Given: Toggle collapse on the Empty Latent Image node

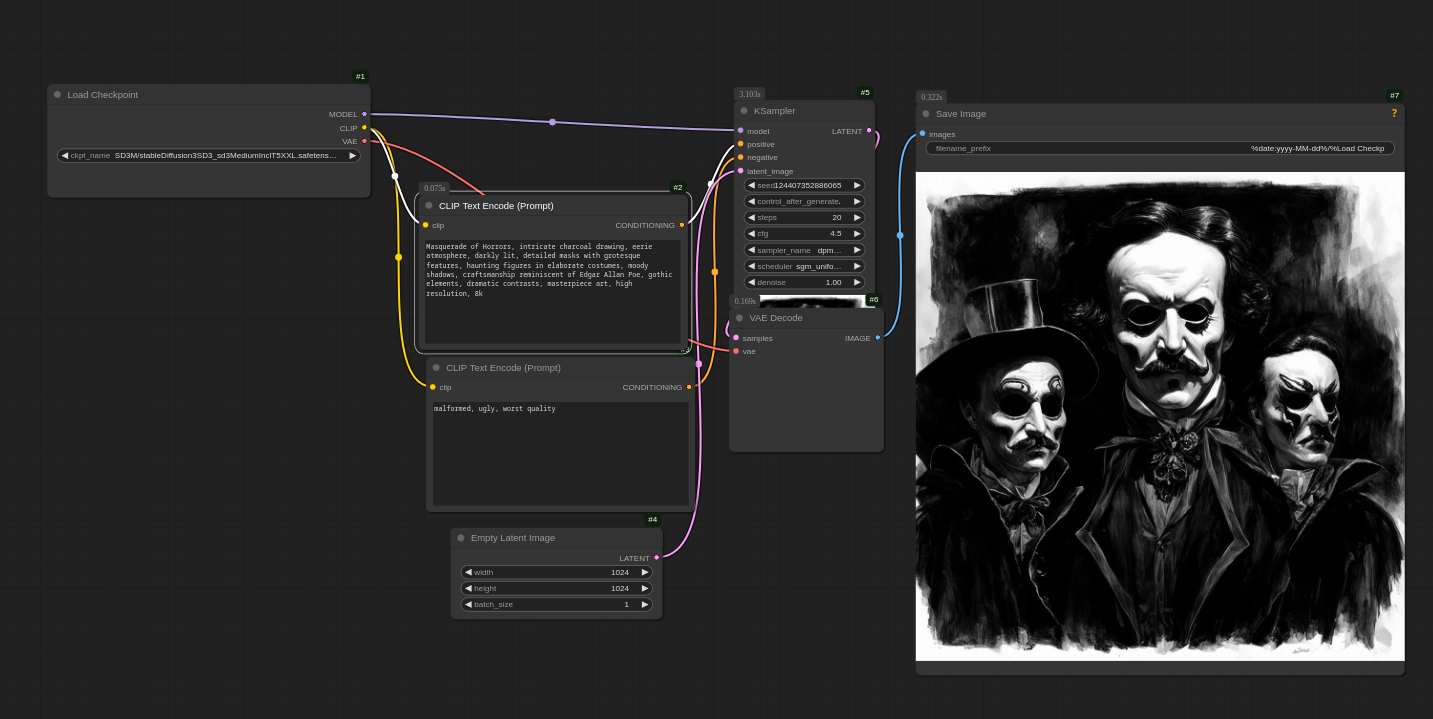Looking at the screenshot, I should coord(461,538).
